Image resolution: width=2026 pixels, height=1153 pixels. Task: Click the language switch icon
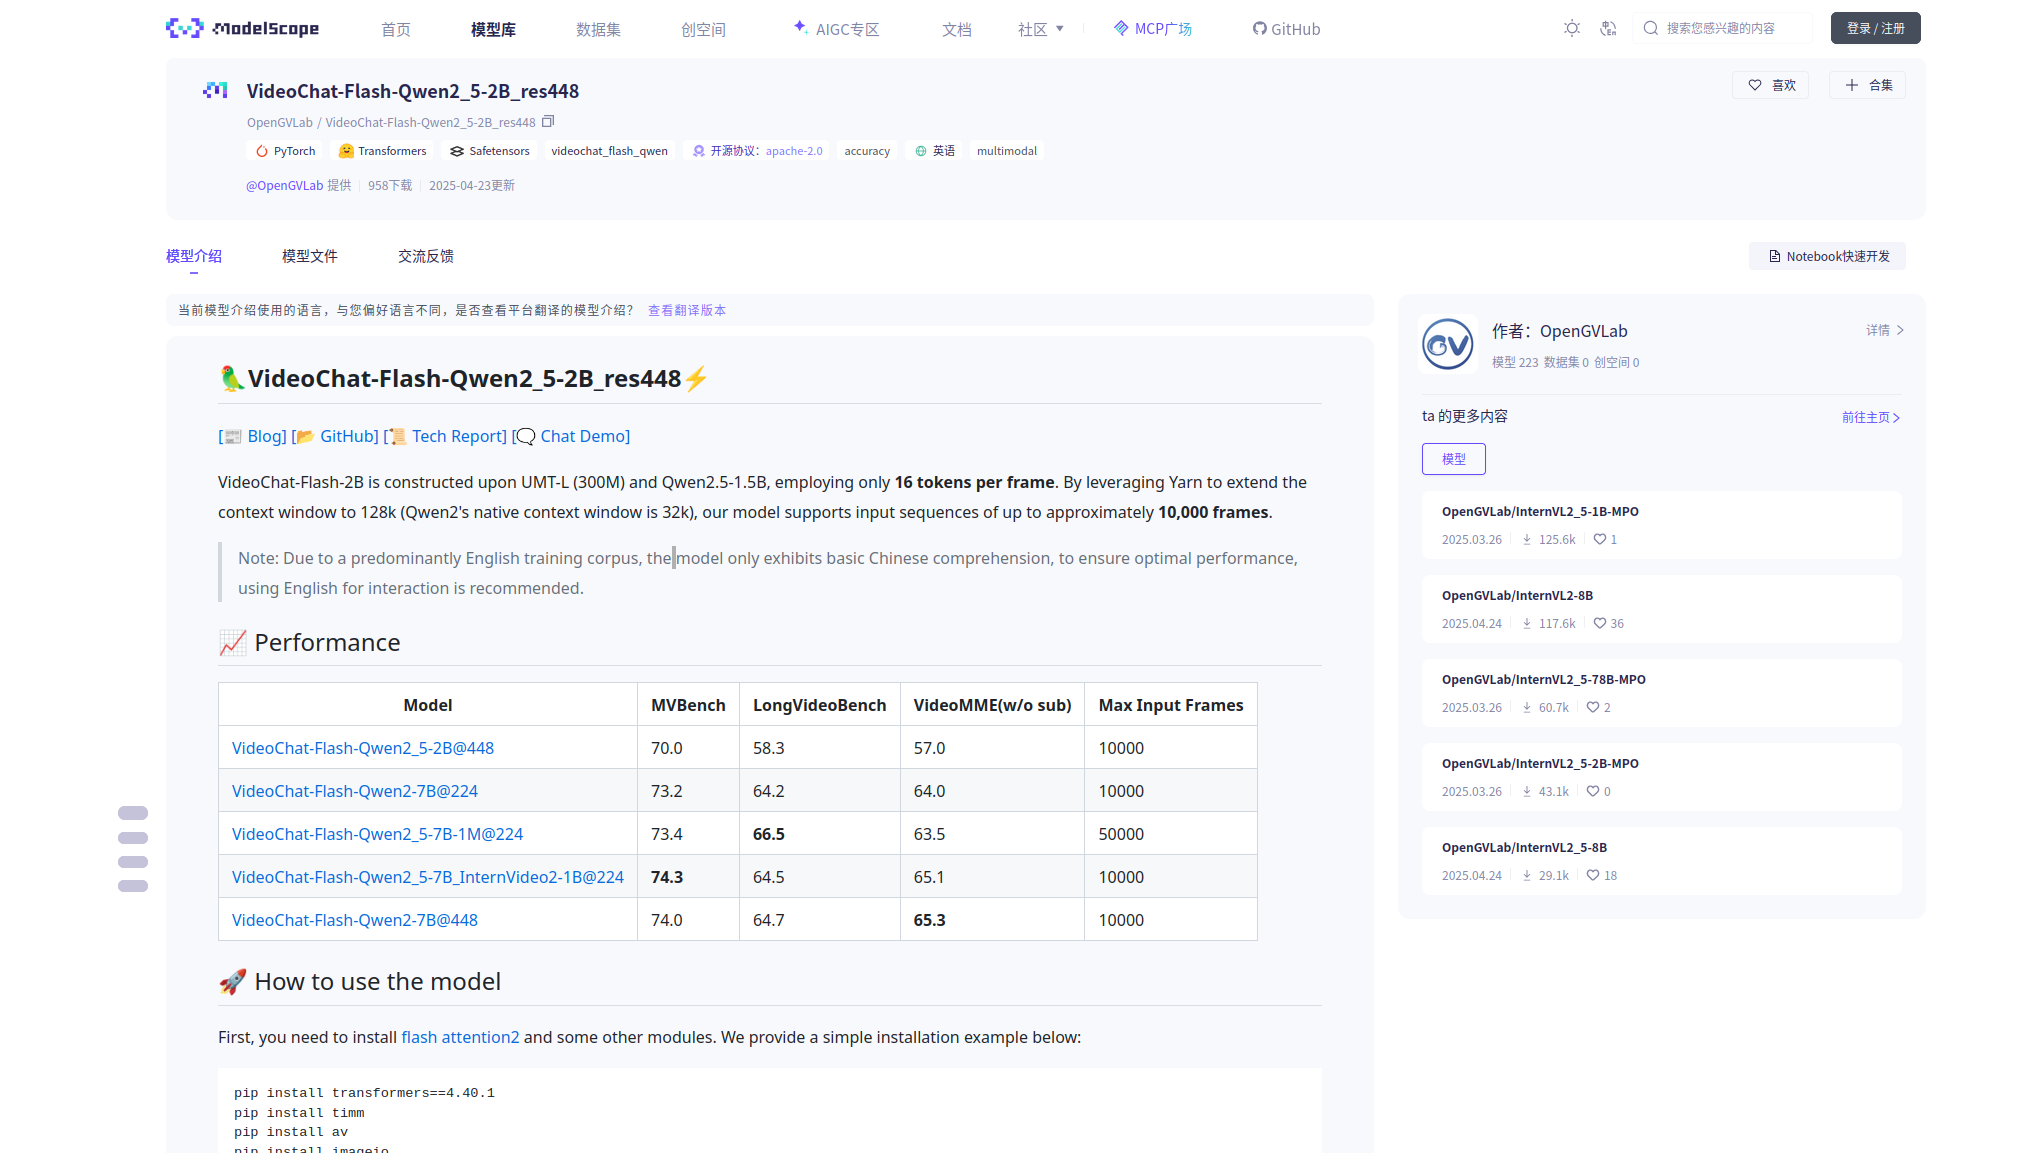tap(1608, 29)
